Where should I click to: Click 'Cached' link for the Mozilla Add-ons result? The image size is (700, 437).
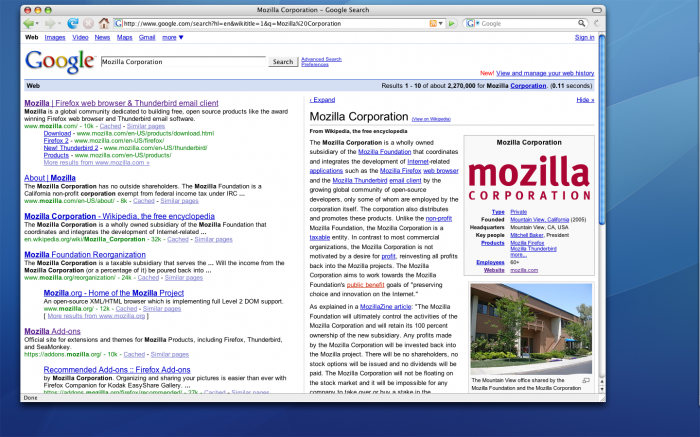coord(134,354)
